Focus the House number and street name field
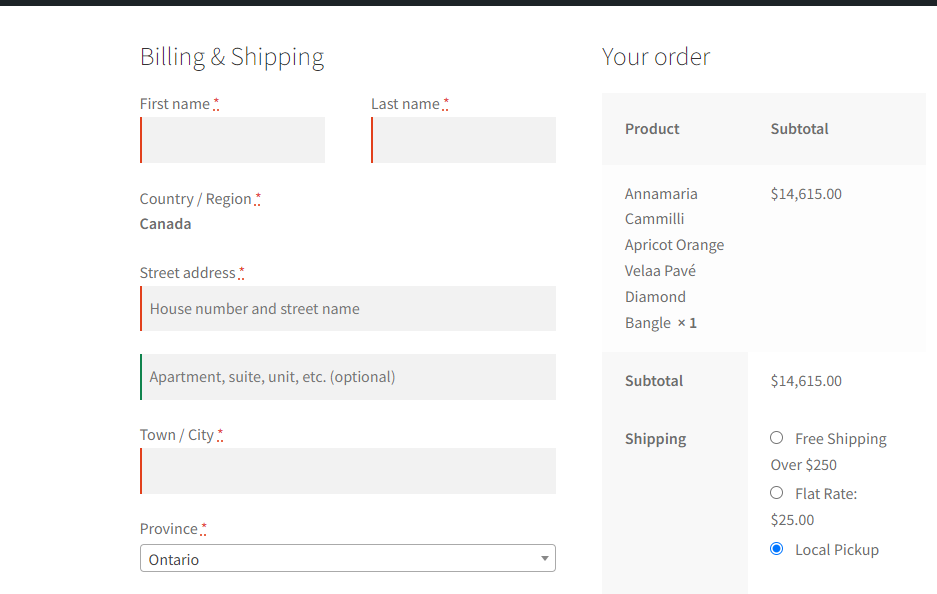This screenshot has height=594, width=937. (x=348, y=309)
